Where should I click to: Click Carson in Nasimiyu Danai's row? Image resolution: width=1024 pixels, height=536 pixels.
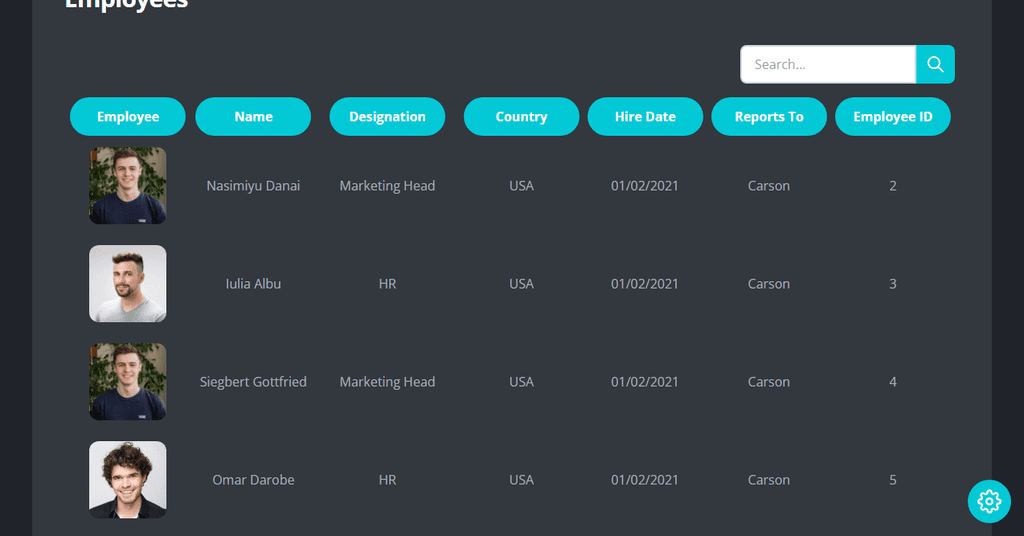pyautogui.click(x=769, y=186)
